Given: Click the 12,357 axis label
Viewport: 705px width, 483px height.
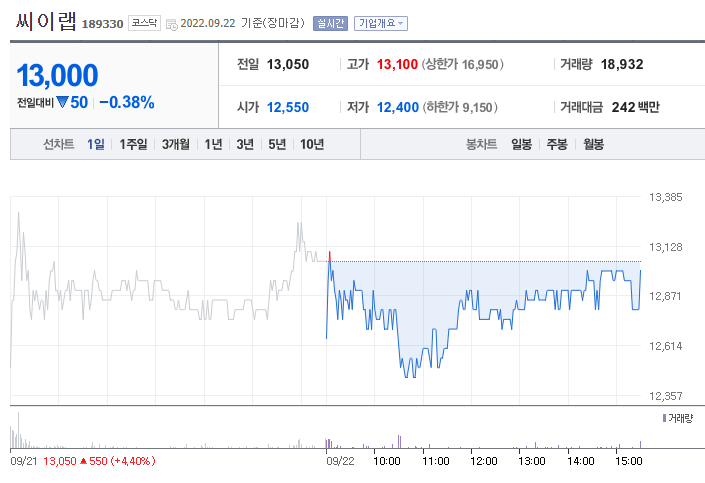Looking at the screenshot, I should [x=665, y=396].
